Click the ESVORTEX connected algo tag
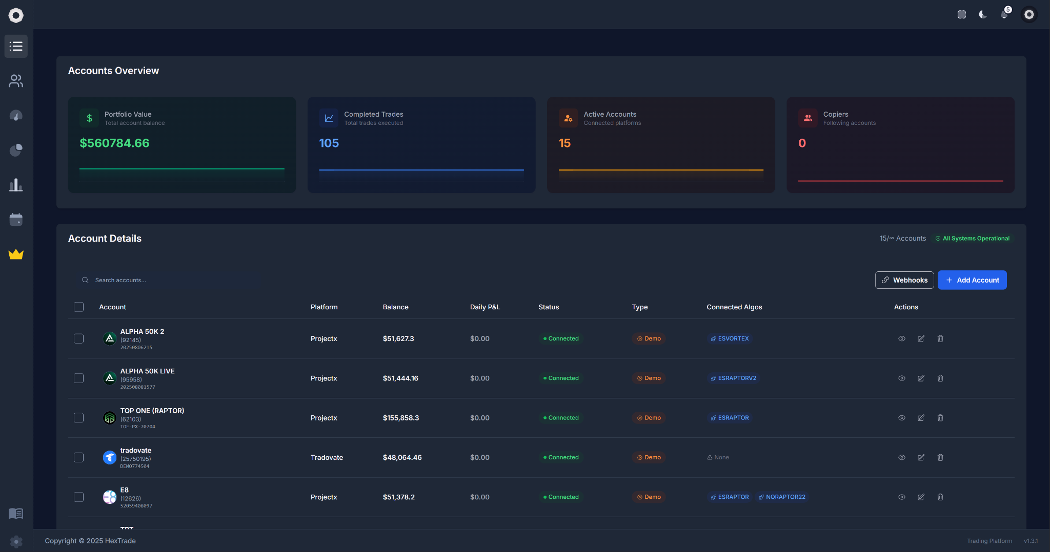This screenshot has height=552, width=1052. pyautogui.click(x=729, y=339)
